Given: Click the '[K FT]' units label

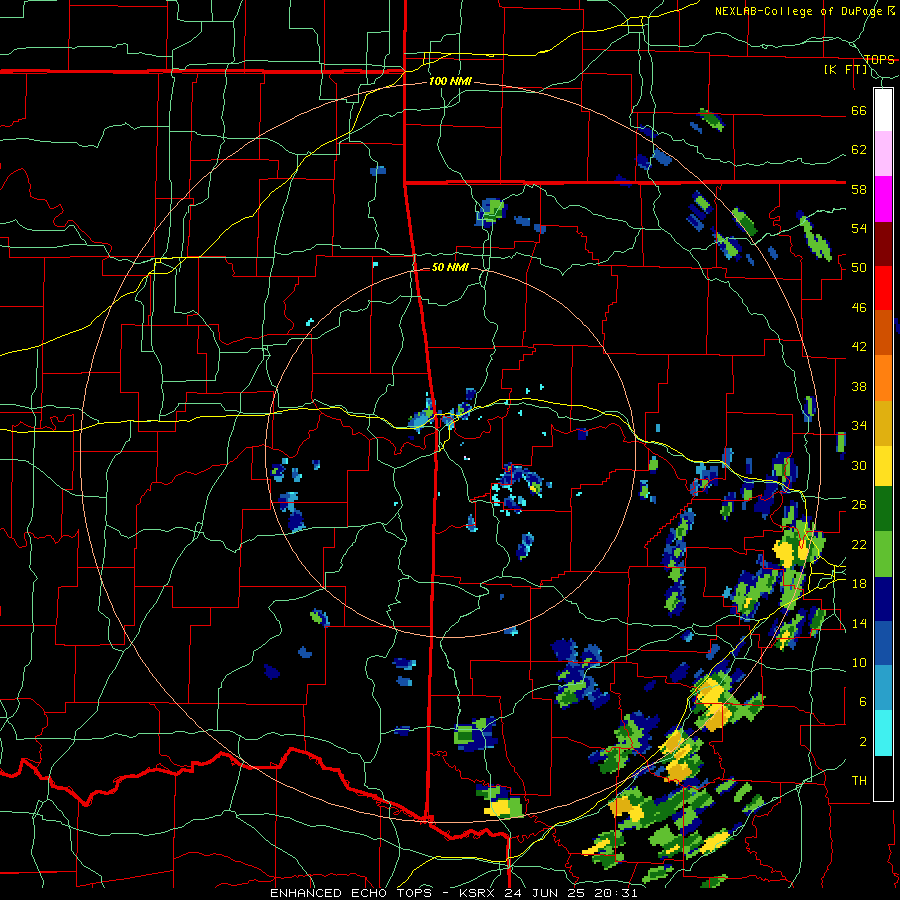Looking at the screenshot, I should (846, 69).
